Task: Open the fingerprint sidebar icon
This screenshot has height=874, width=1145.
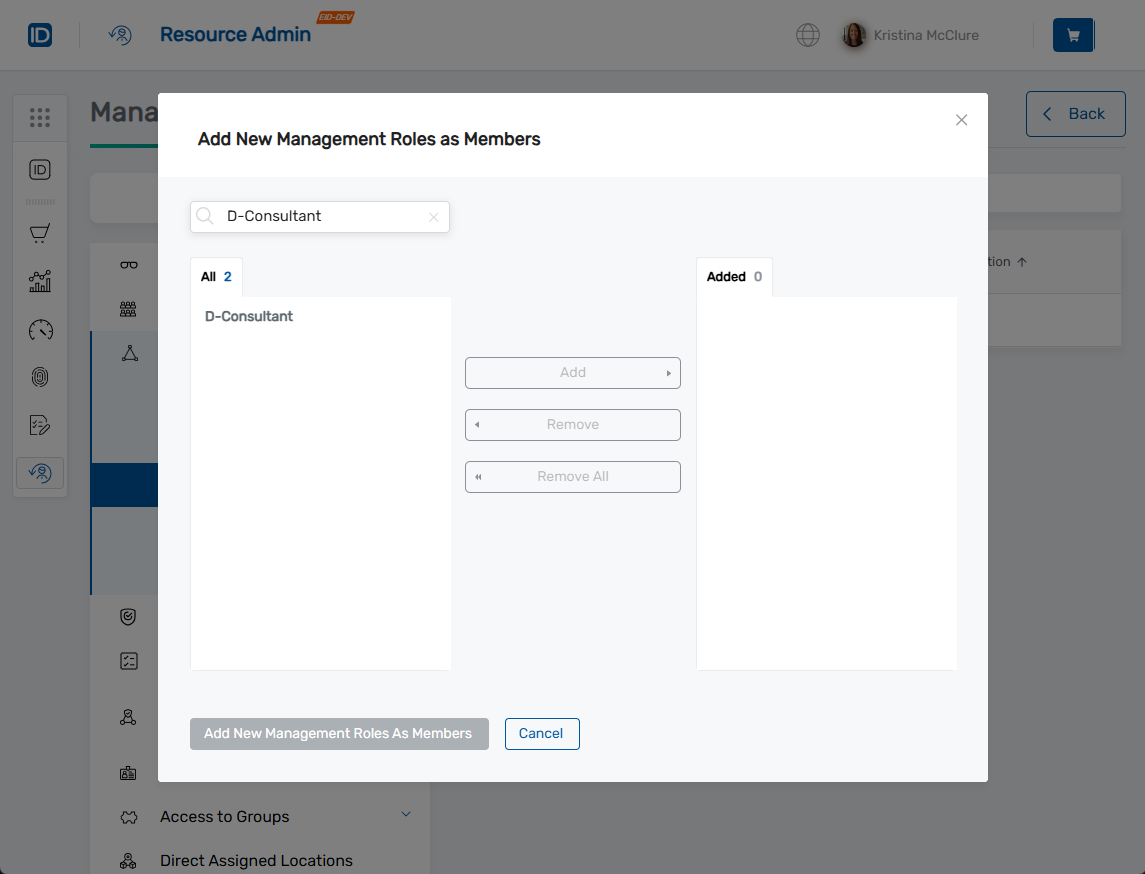Action: (40, 377)
